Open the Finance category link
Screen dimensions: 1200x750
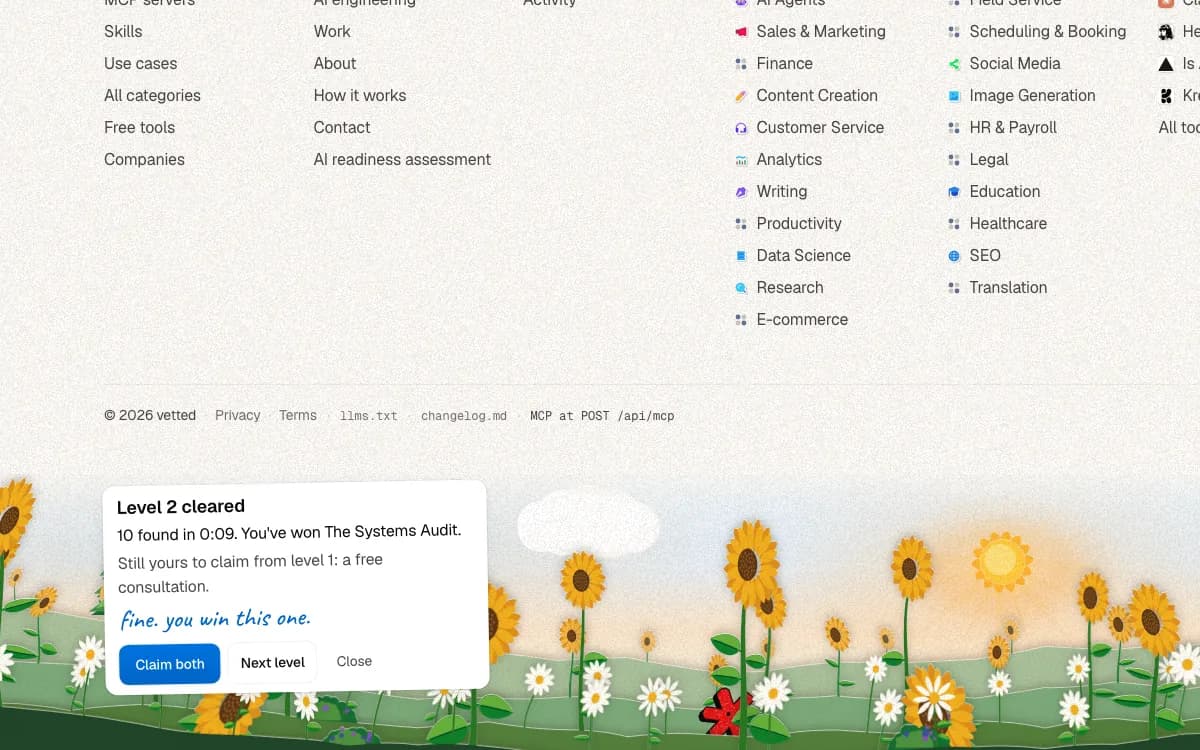[785, 64]
